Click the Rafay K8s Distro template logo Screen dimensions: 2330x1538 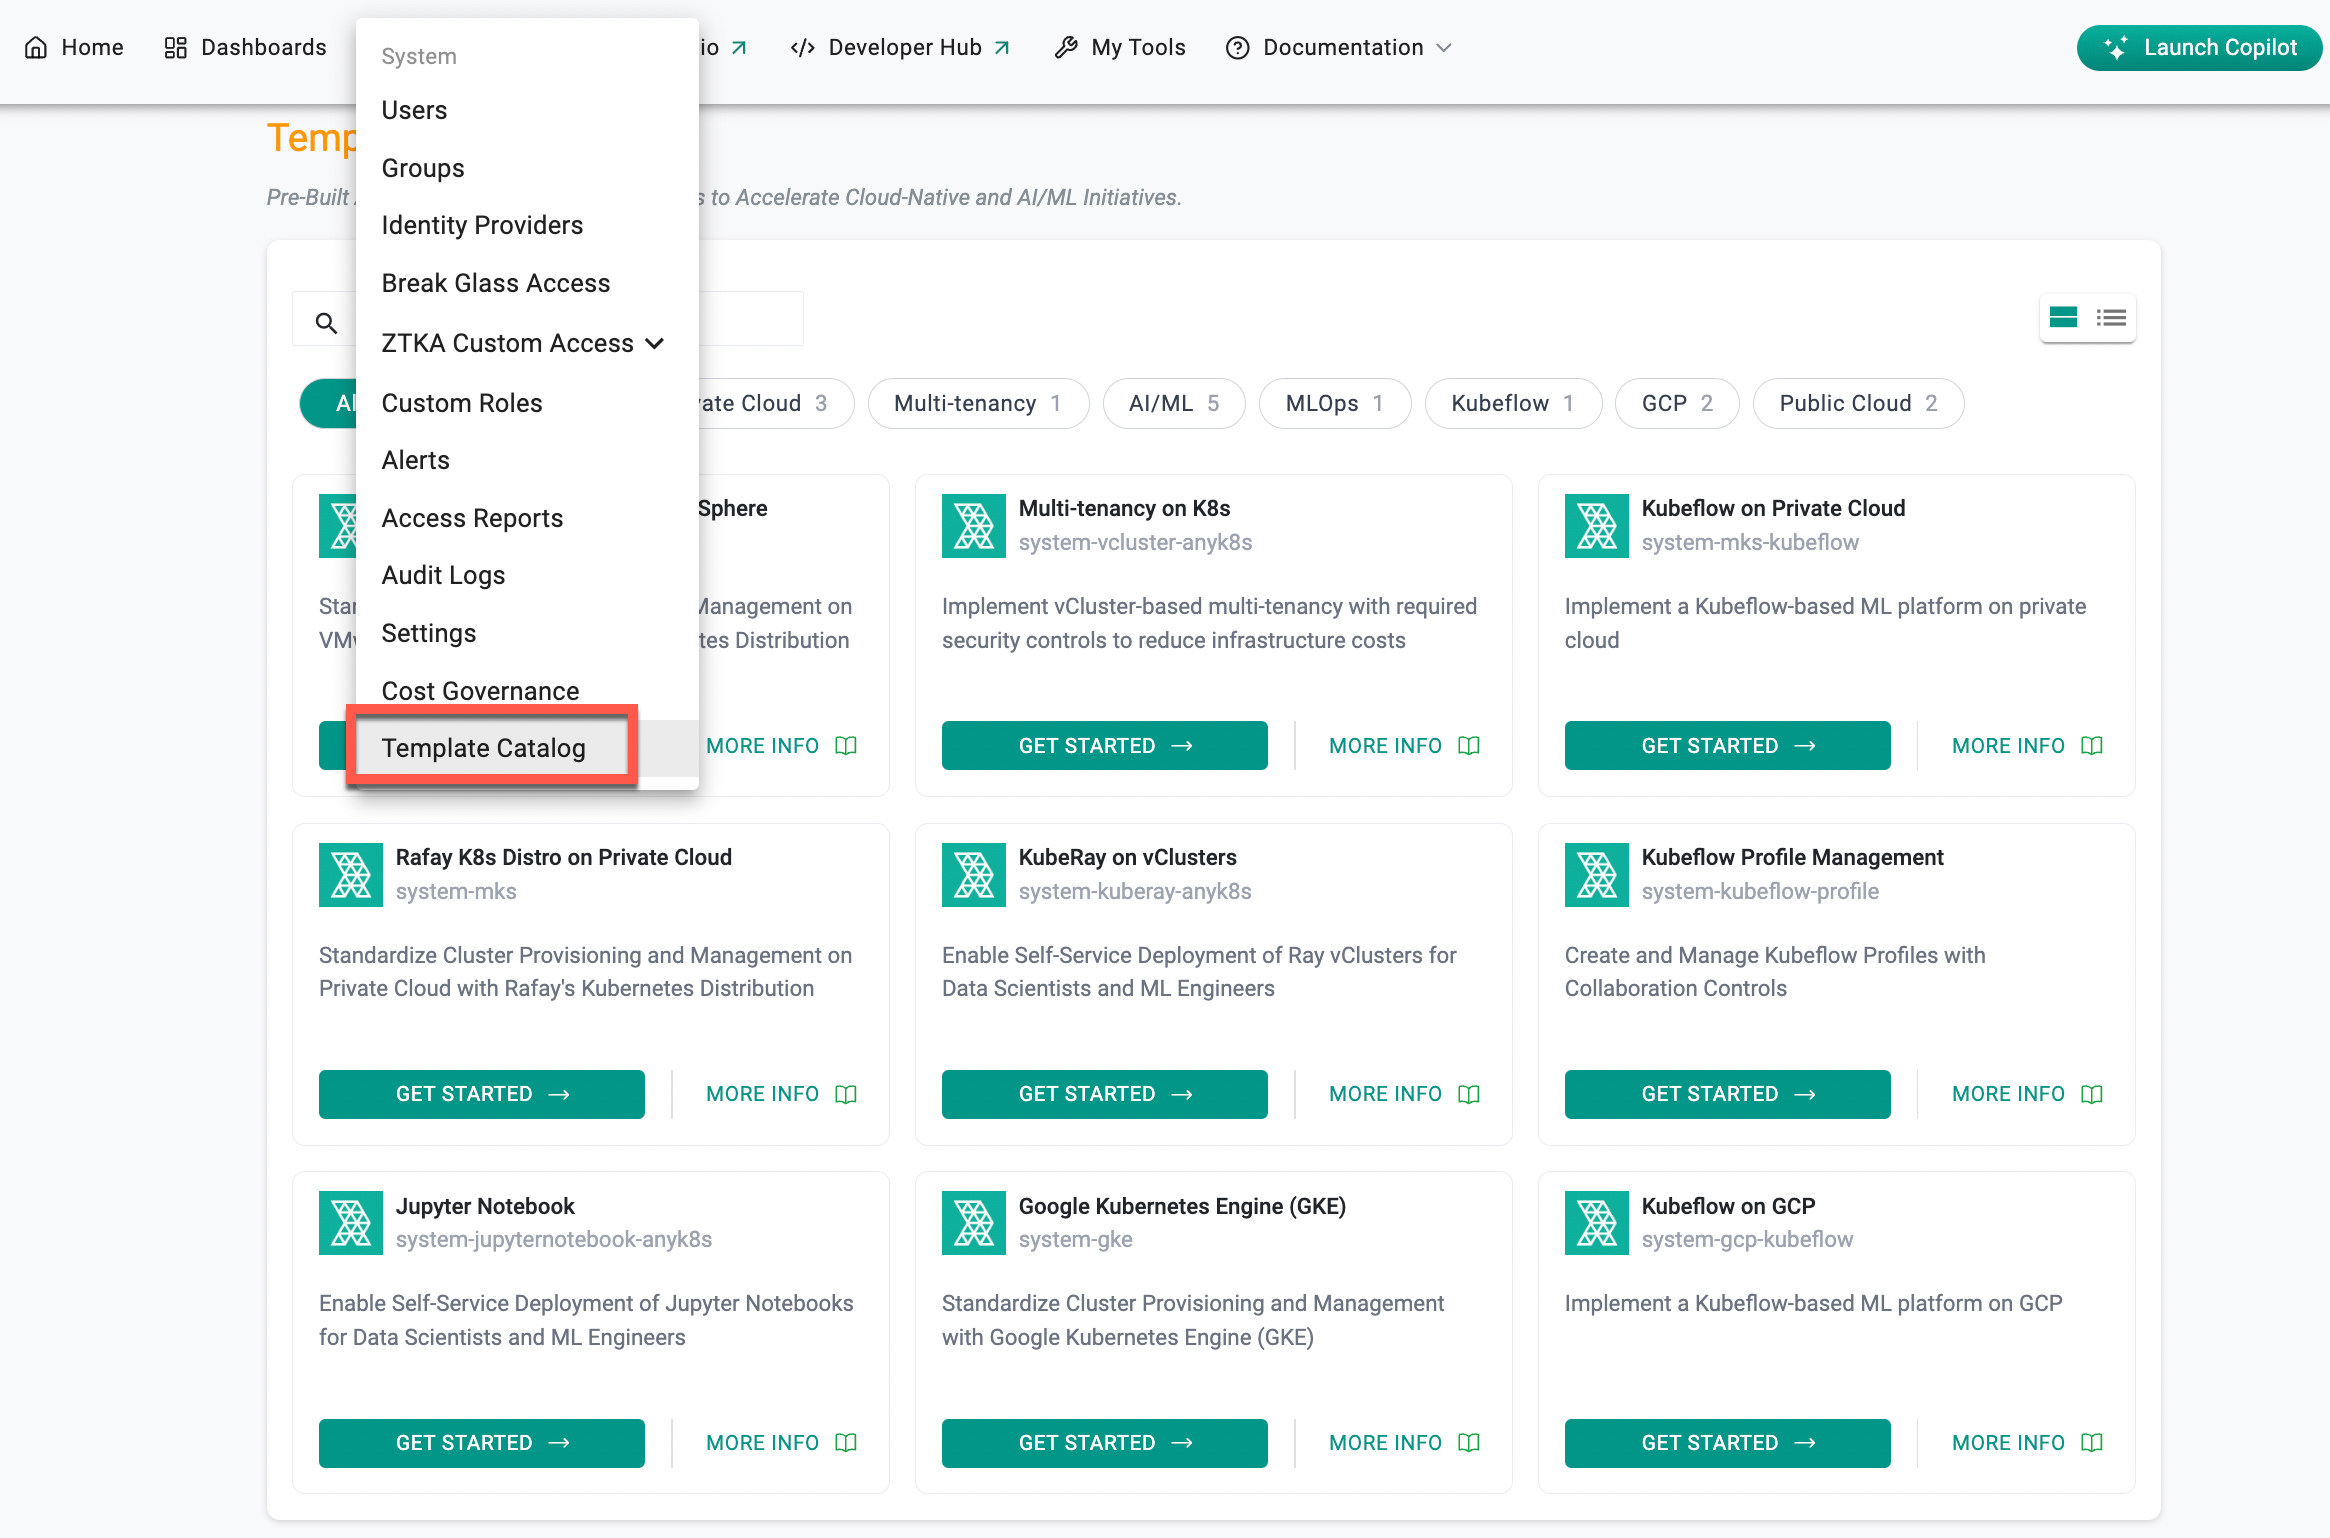tap(350, 875)
